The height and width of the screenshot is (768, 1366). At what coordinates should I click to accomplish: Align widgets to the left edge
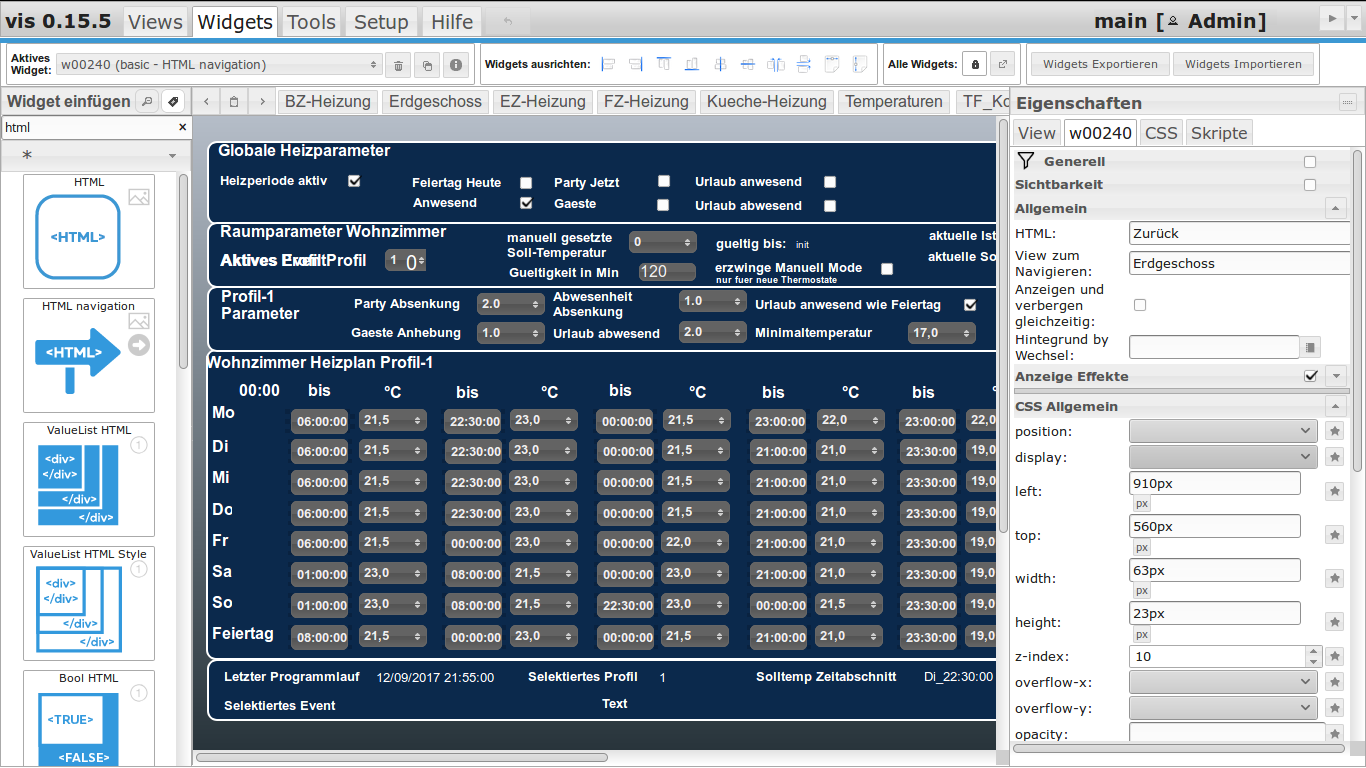608,64
